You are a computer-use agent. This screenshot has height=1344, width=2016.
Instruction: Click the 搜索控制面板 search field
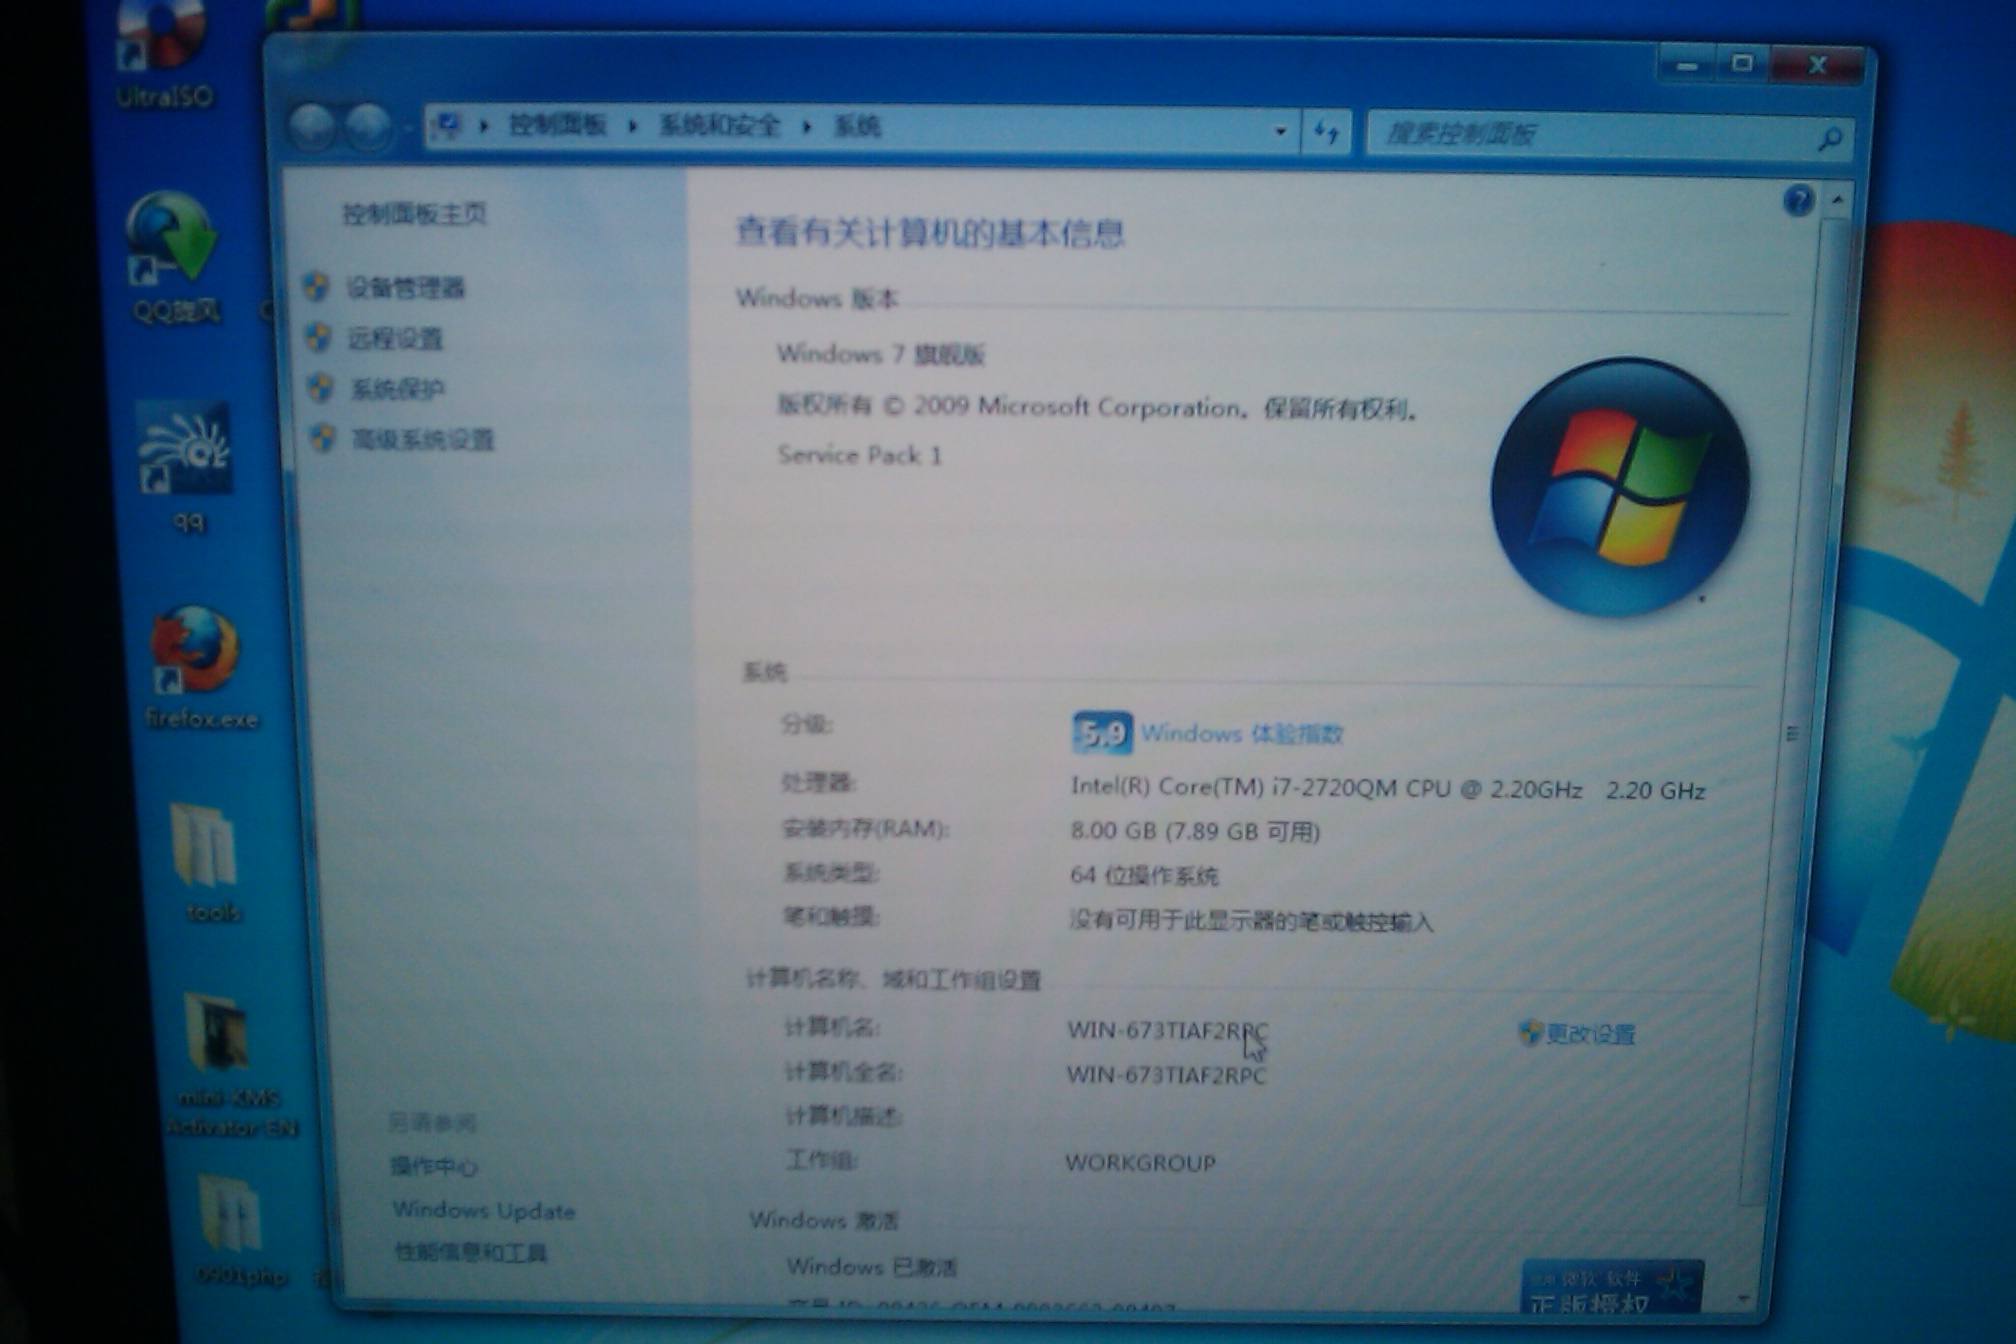pyautogui.click(x=1610, y=136)
